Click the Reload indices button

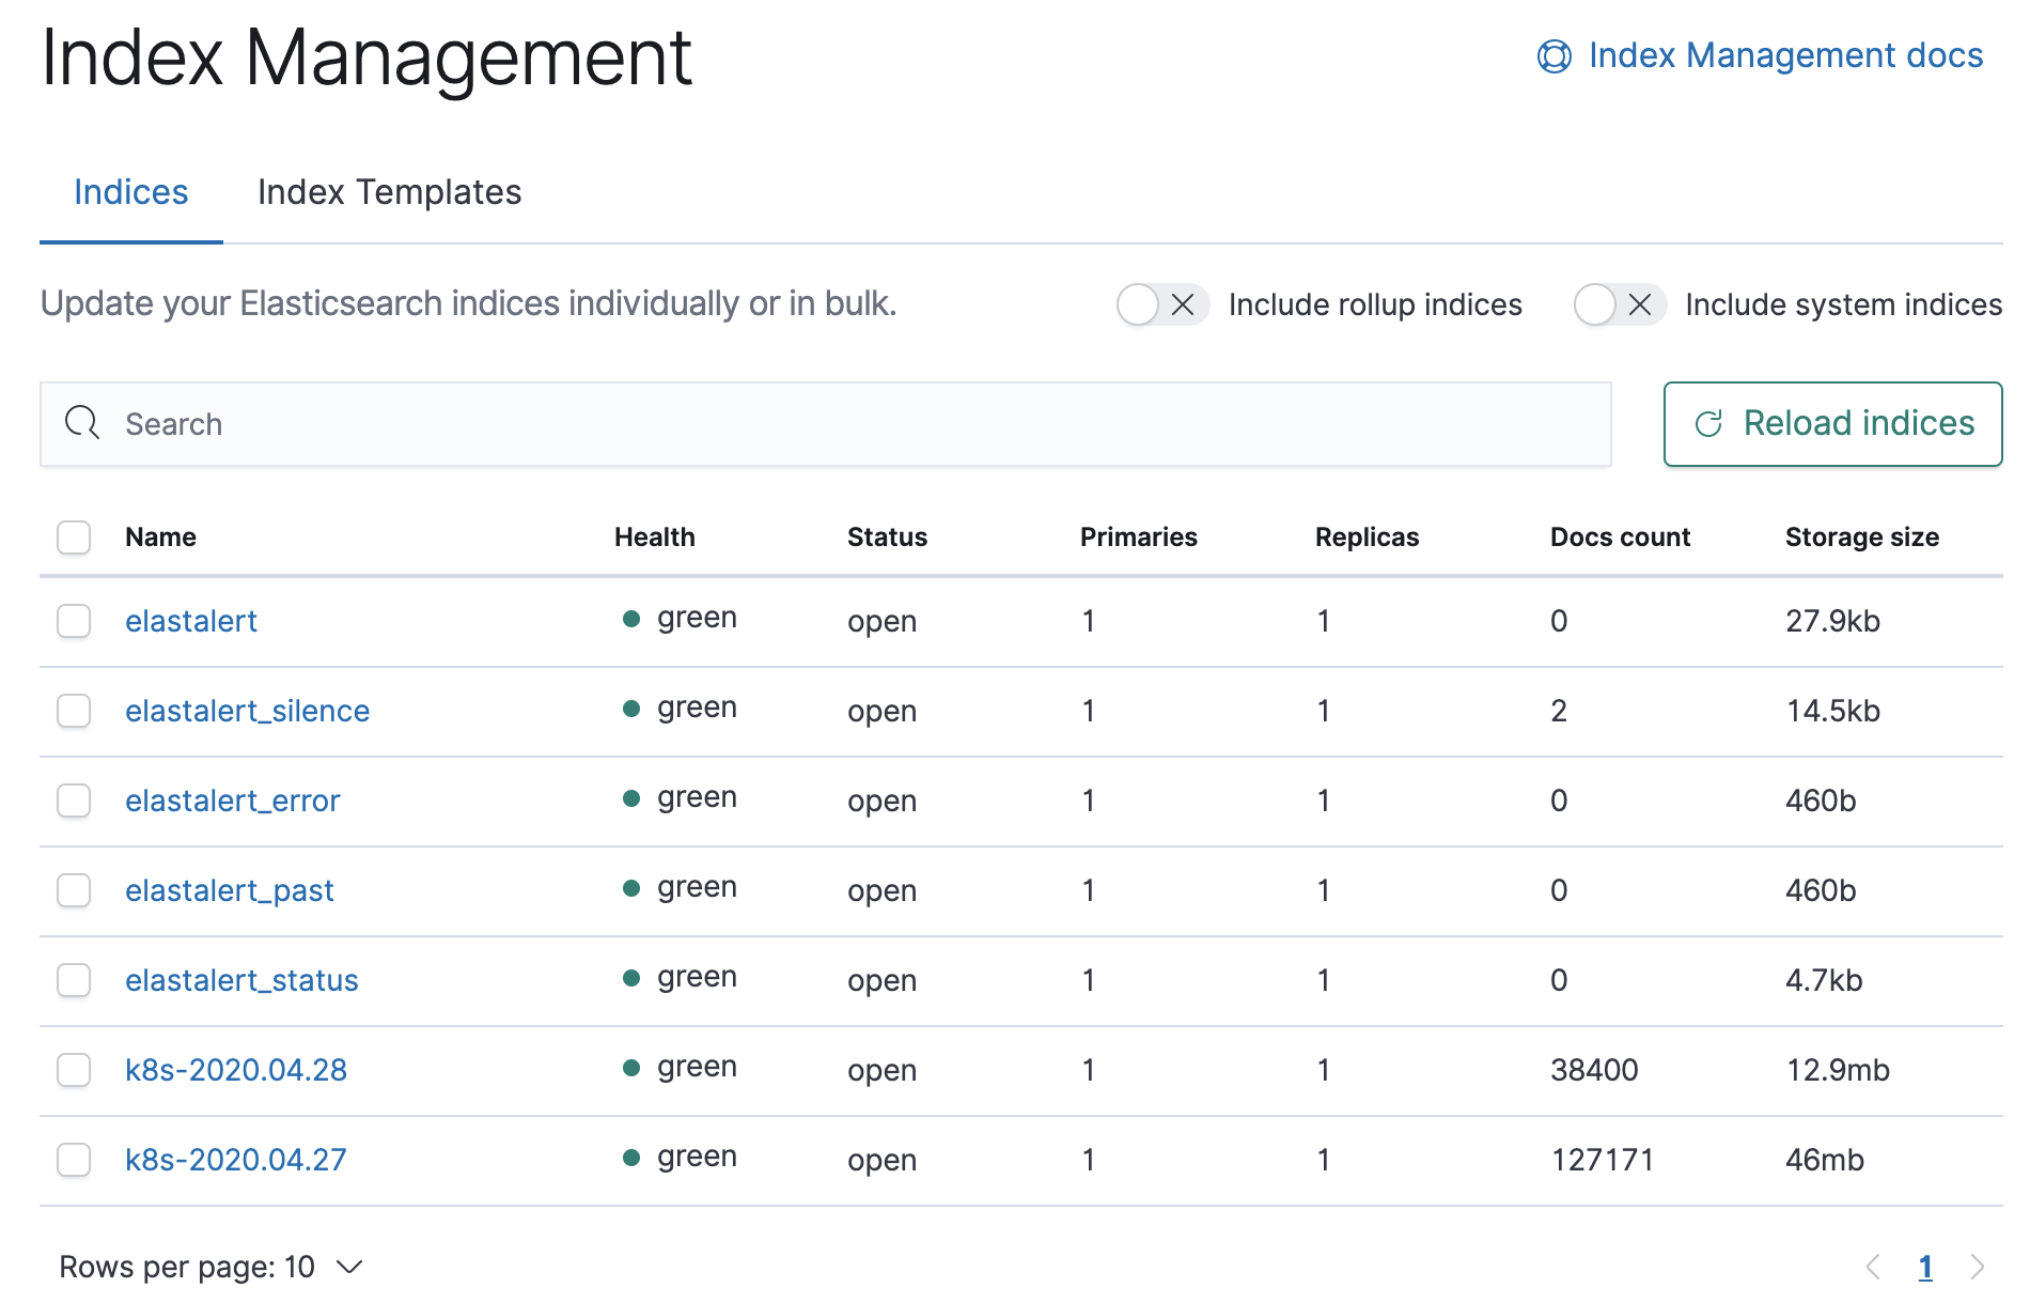pyautogui.click(x=1832, y=423)
